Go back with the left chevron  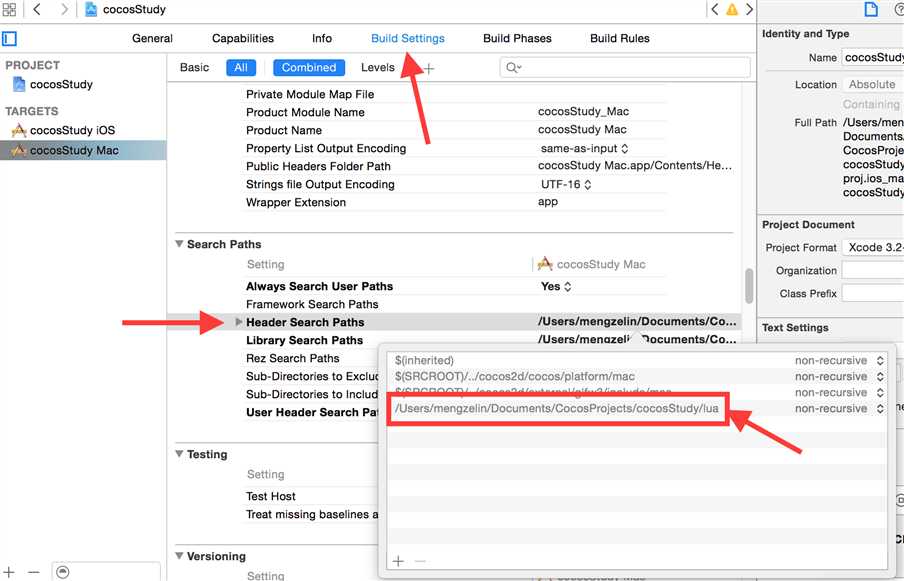click(x=37, y=9)
